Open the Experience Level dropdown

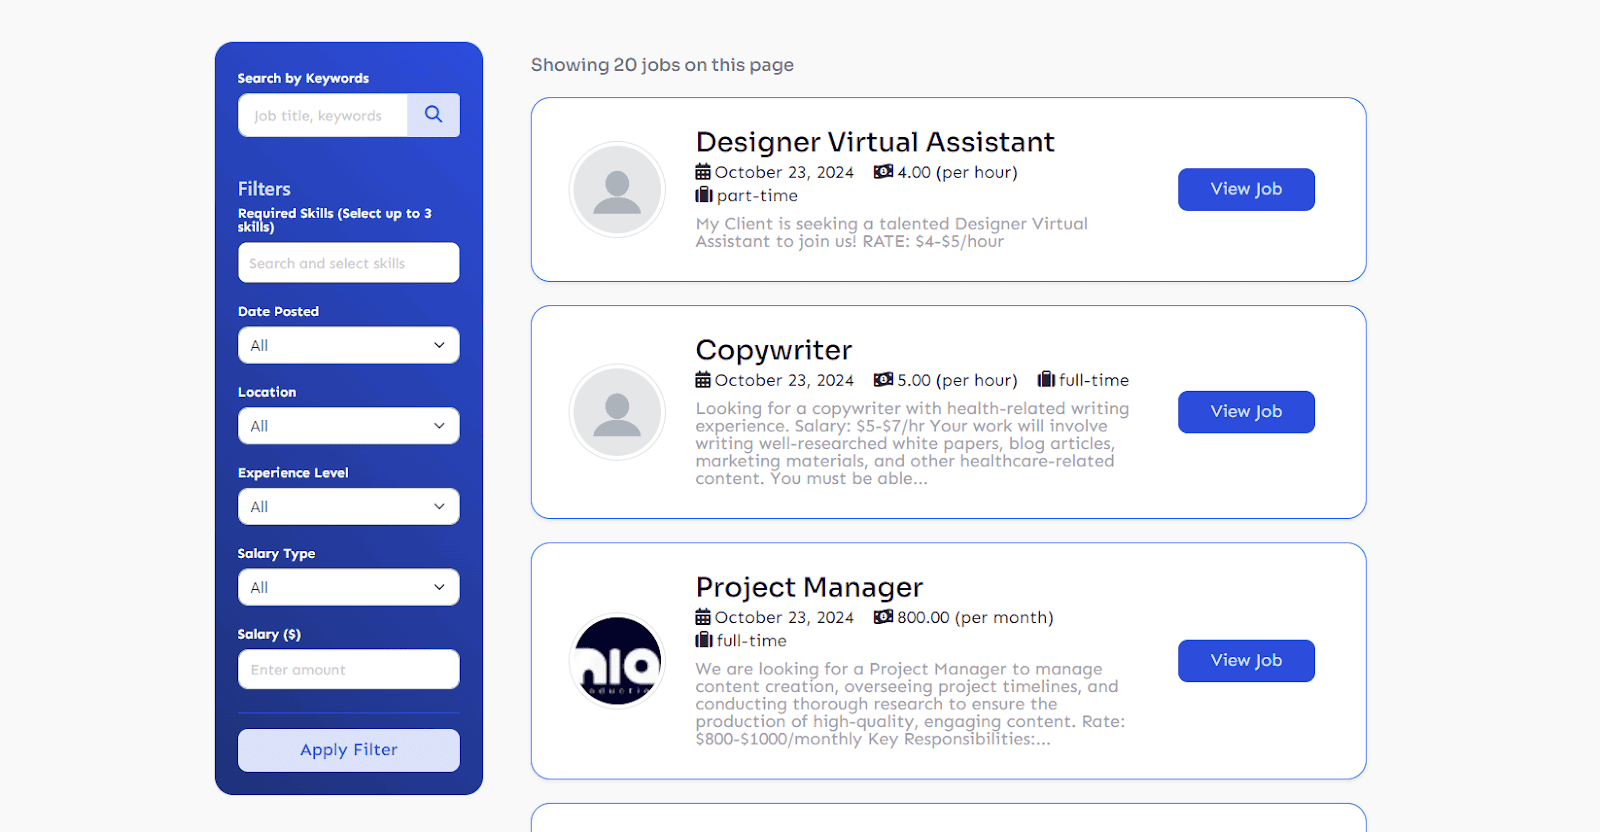[x=348, y=507]
